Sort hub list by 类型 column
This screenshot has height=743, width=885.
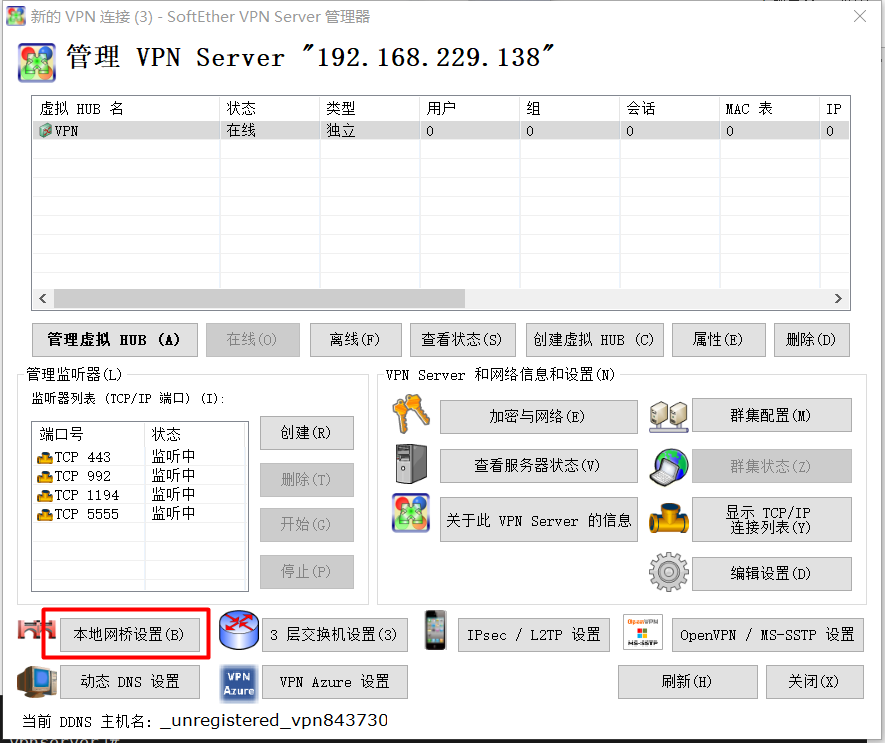coord(370,108)
